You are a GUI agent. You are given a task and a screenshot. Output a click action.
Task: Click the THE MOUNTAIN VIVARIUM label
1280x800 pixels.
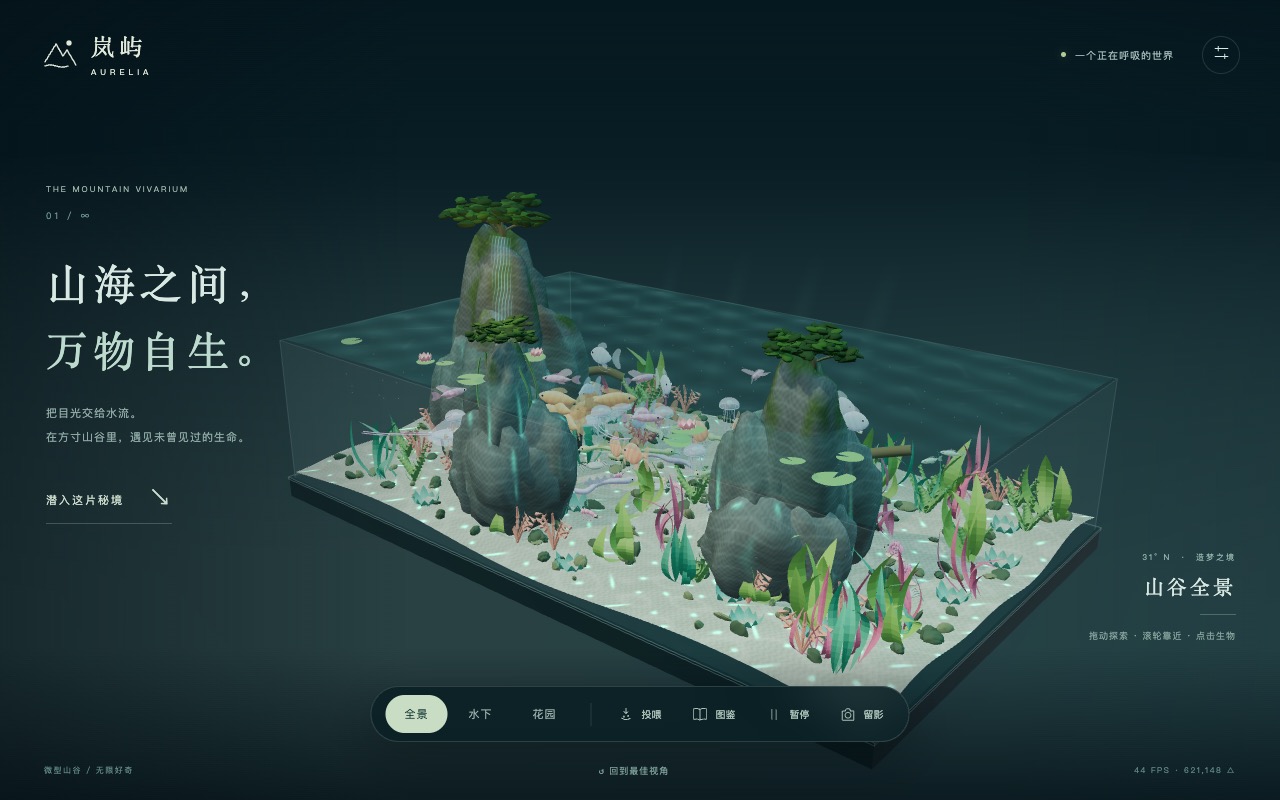tap(117, 189)
